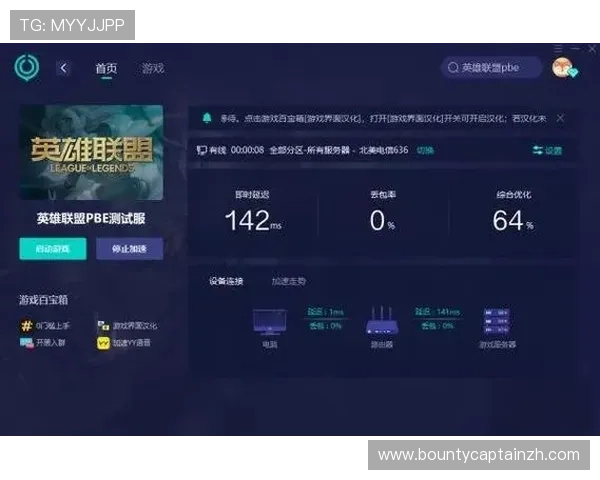Click the computer 电脑 device icon
Viewport: 600px width, 480px height.
point(269,322)
